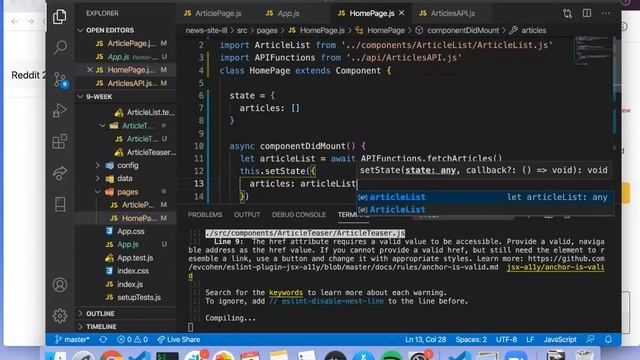
Task: Click the Open Changes icon in editor toolbar
Action: click(567, 13)
